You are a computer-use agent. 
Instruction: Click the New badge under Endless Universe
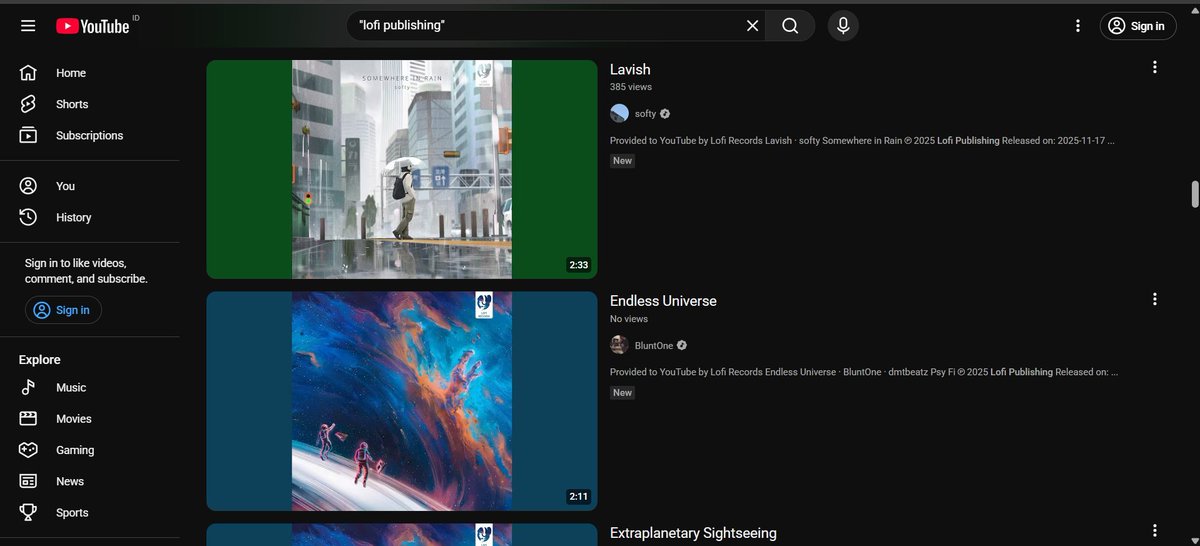point(623,393)
